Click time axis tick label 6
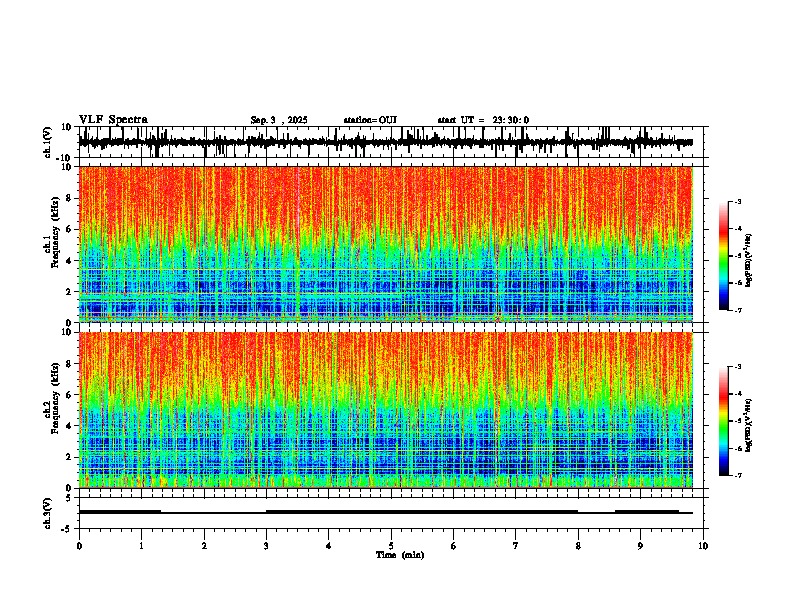 coord(453,546)
